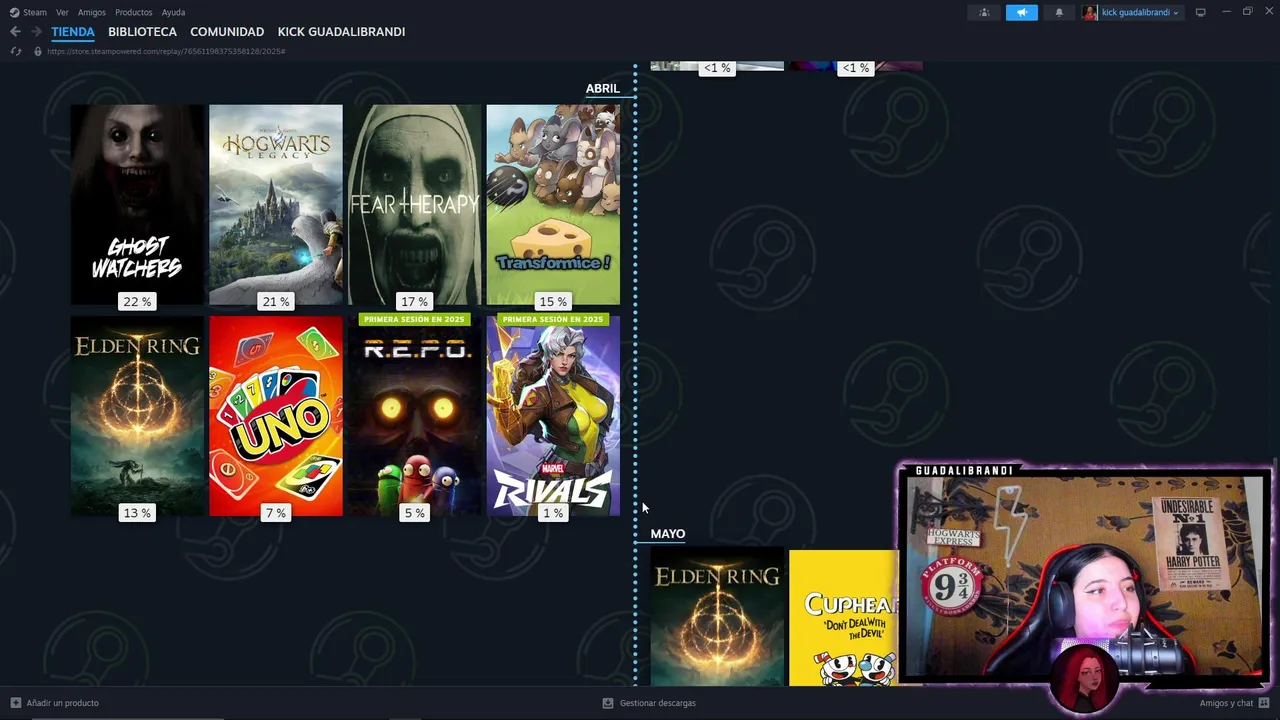The image size is (1280, 720).
Task: Click the 21 % playtime badge
Action: (276, 302)
